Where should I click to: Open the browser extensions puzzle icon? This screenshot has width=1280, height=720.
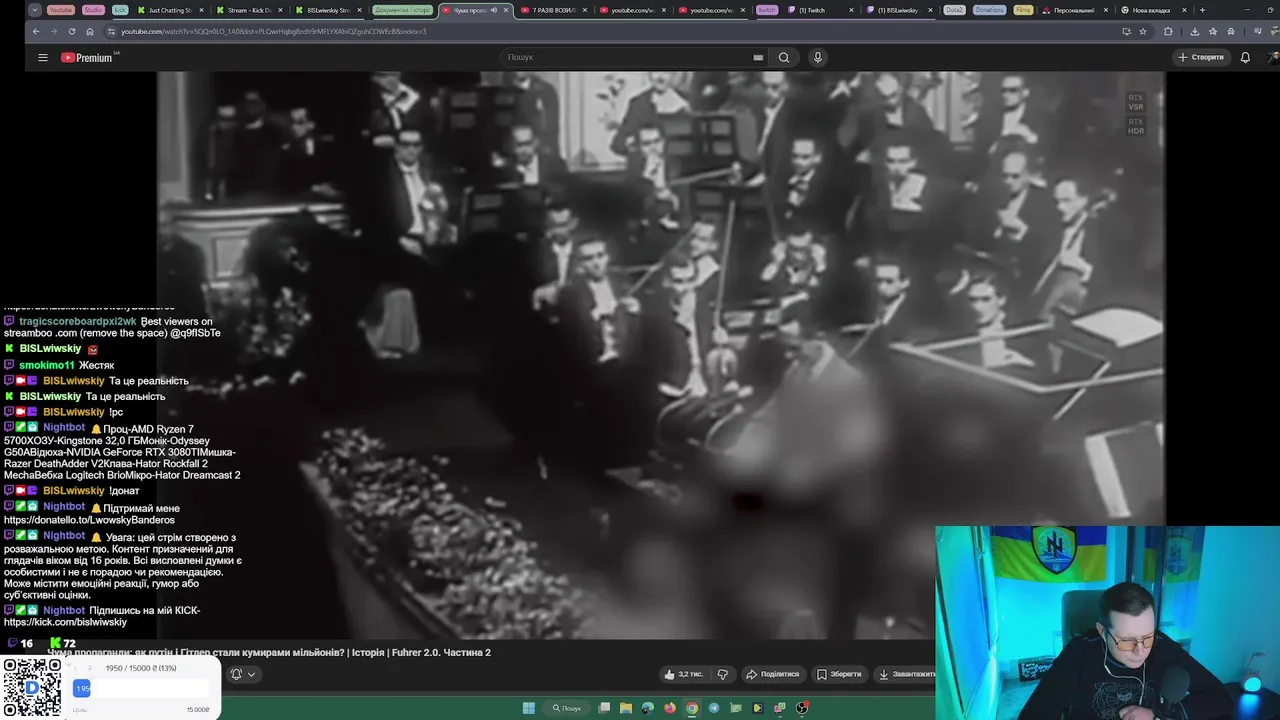click(1168, 31)
